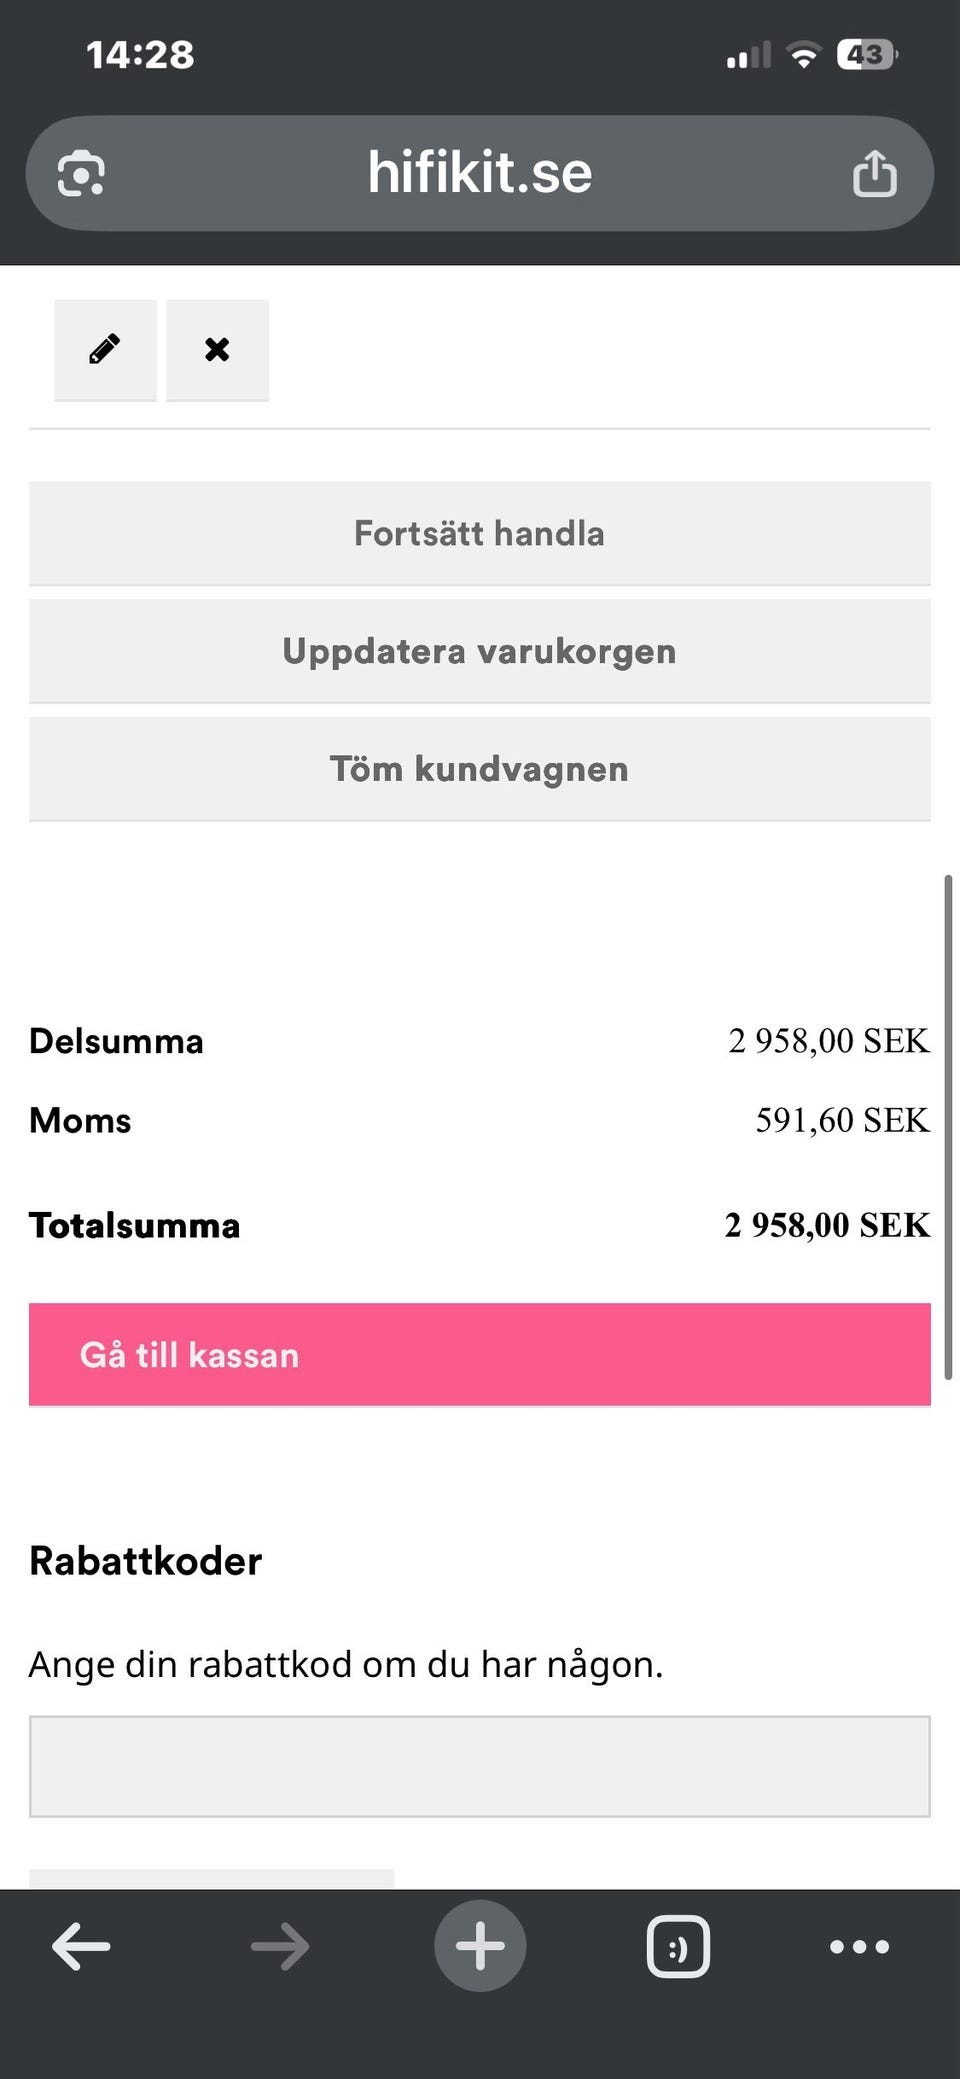Open the tab switcher icon
The image size is (960, 2079).
click(678, 1946)
